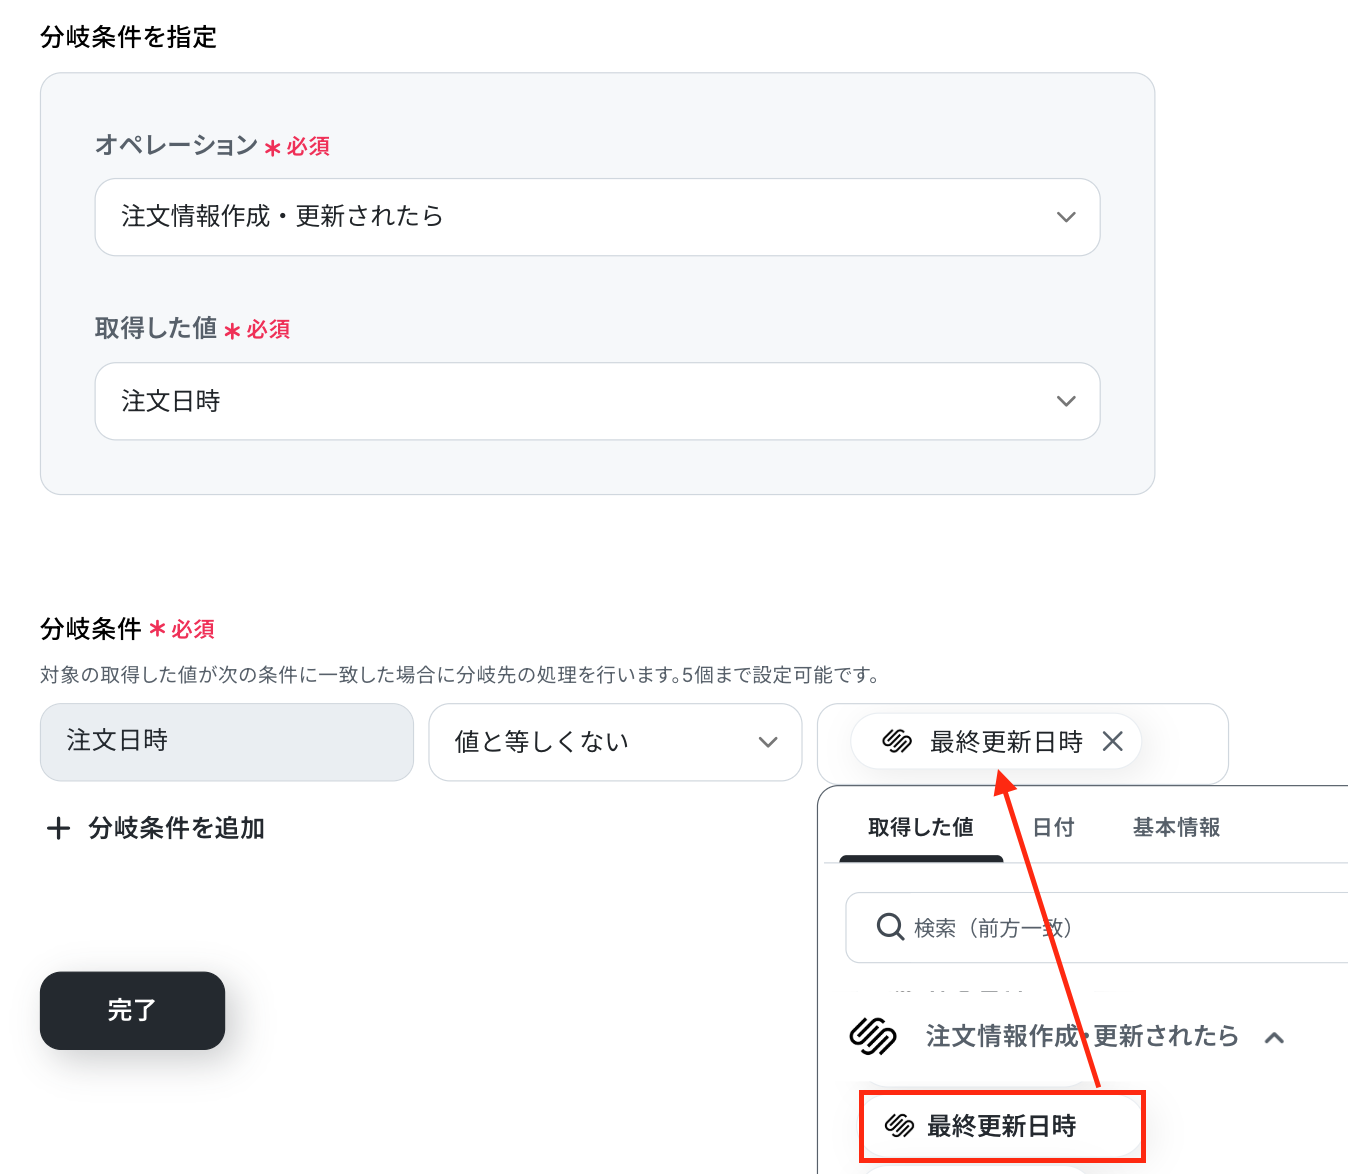The image size is (1348, 1174).
Task: Open the 取得した値 dropdown showing 注文日時
Action: pyautogui.click(x=597, y=401)
